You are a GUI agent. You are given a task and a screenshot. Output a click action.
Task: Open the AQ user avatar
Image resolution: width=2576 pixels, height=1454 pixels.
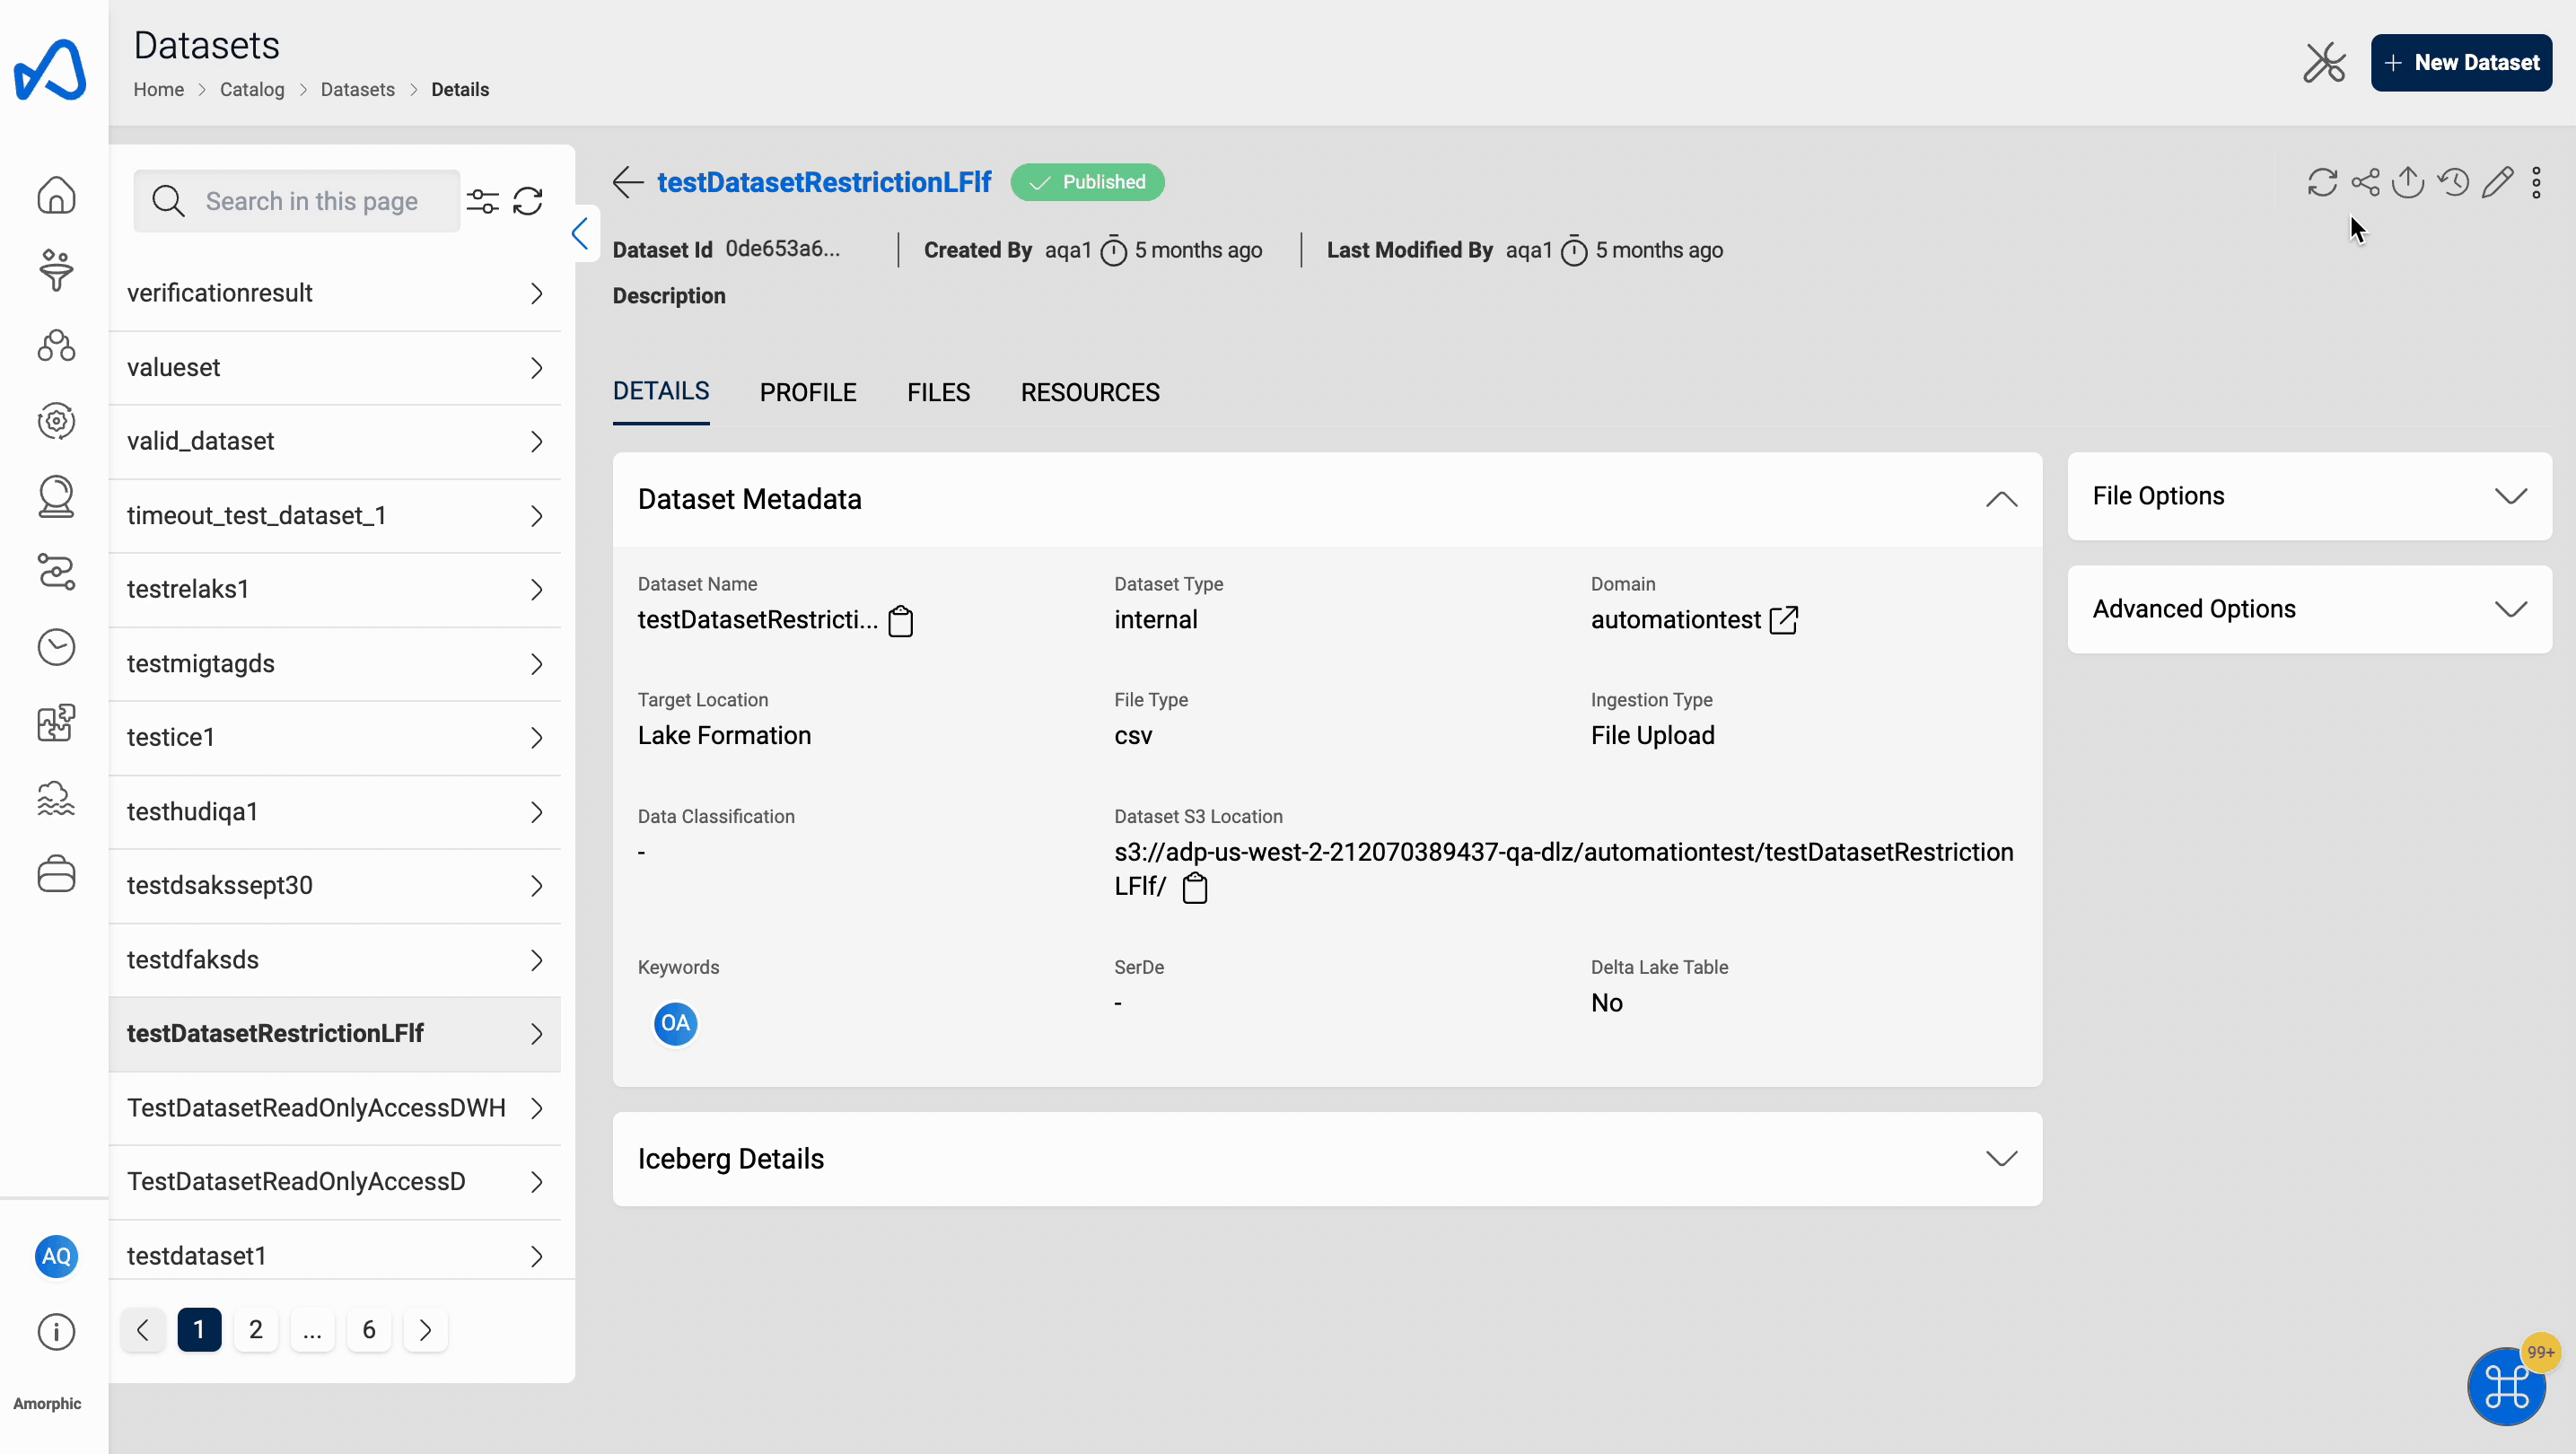[56, 1256]
